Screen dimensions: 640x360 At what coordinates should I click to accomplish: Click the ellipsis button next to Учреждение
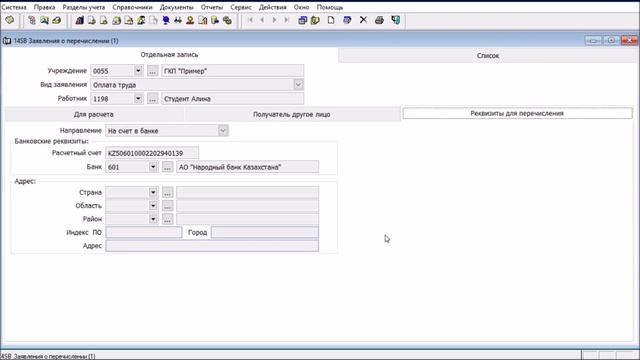coord(152,71)
